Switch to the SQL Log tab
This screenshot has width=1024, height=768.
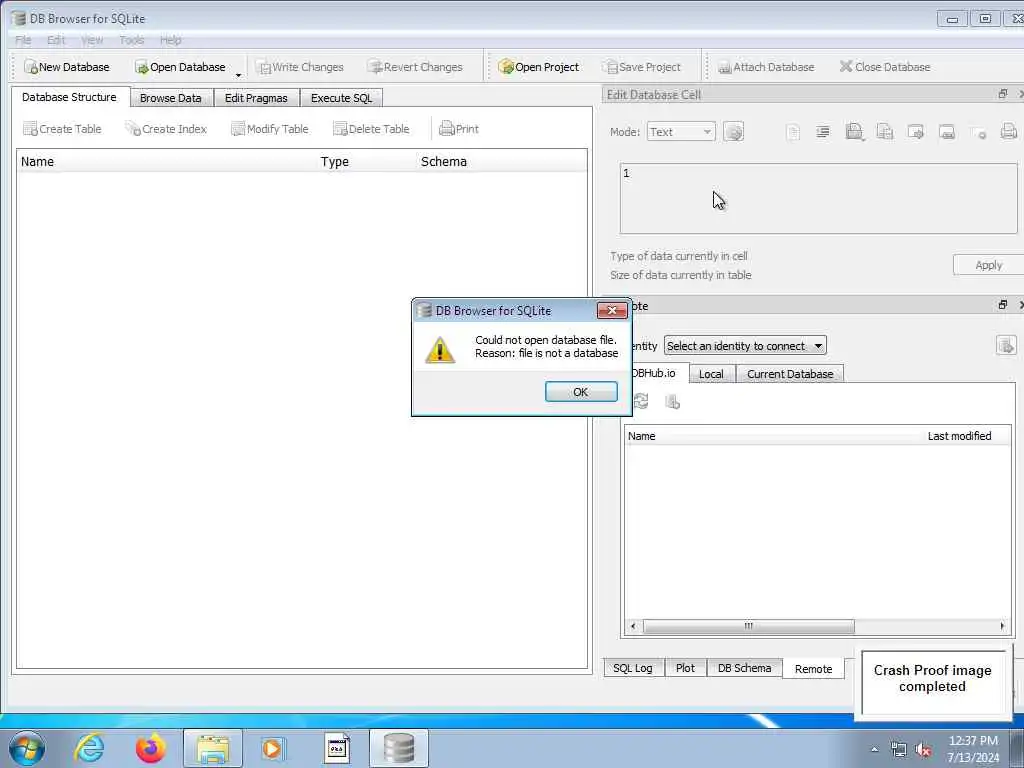coord(633,668)
